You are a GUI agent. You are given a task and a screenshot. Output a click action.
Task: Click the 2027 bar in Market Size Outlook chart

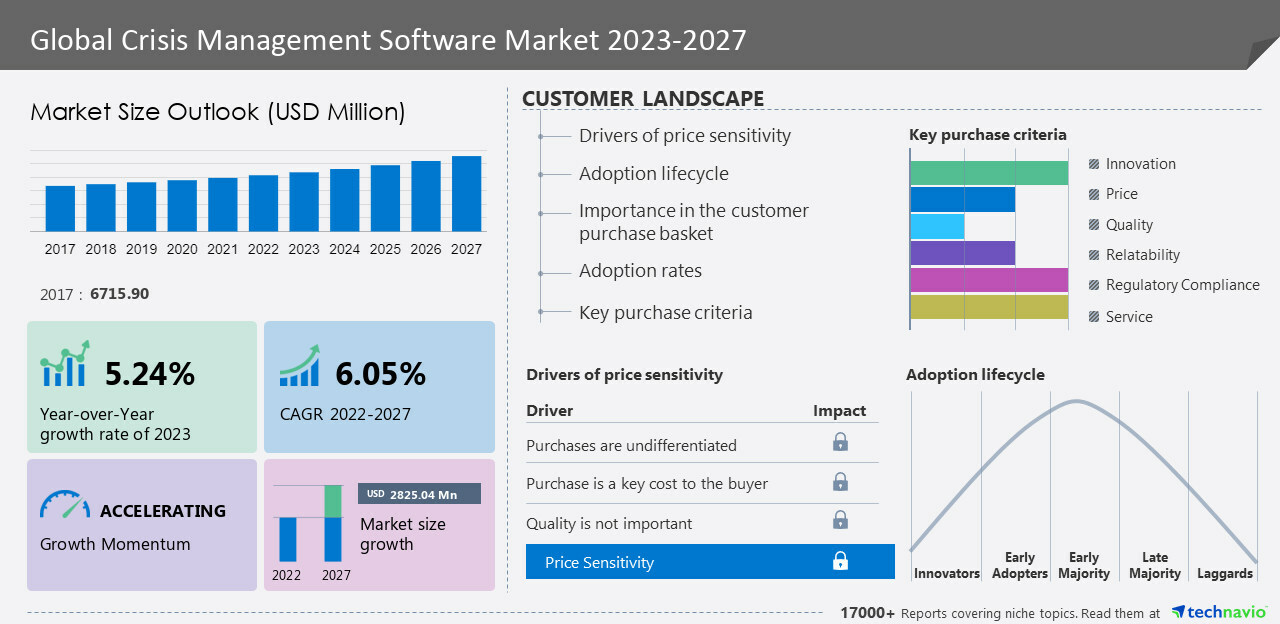point(465,195)
